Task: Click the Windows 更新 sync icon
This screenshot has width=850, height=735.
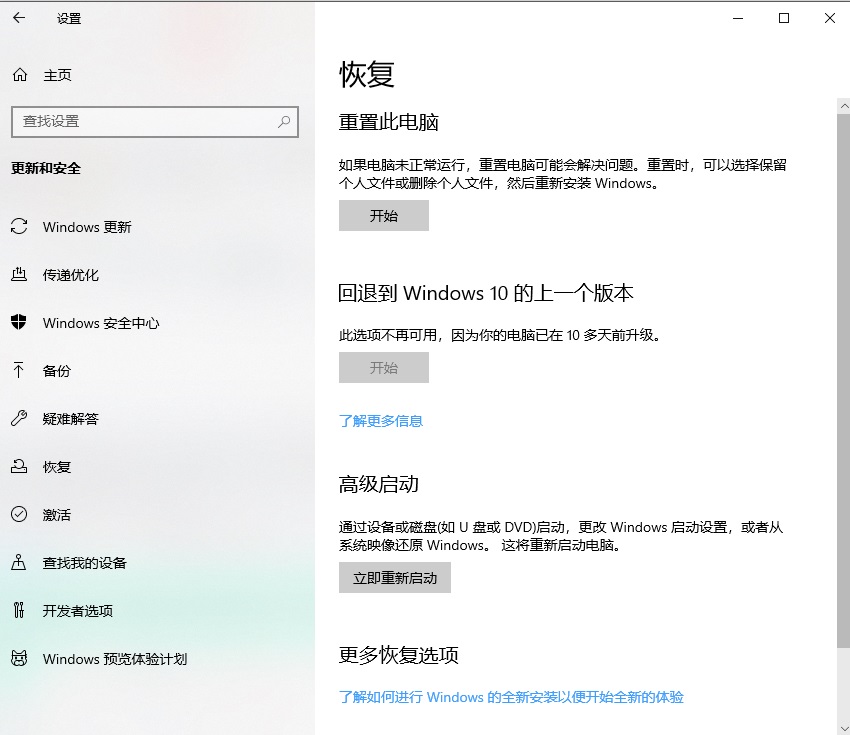Action: (19, 227)
